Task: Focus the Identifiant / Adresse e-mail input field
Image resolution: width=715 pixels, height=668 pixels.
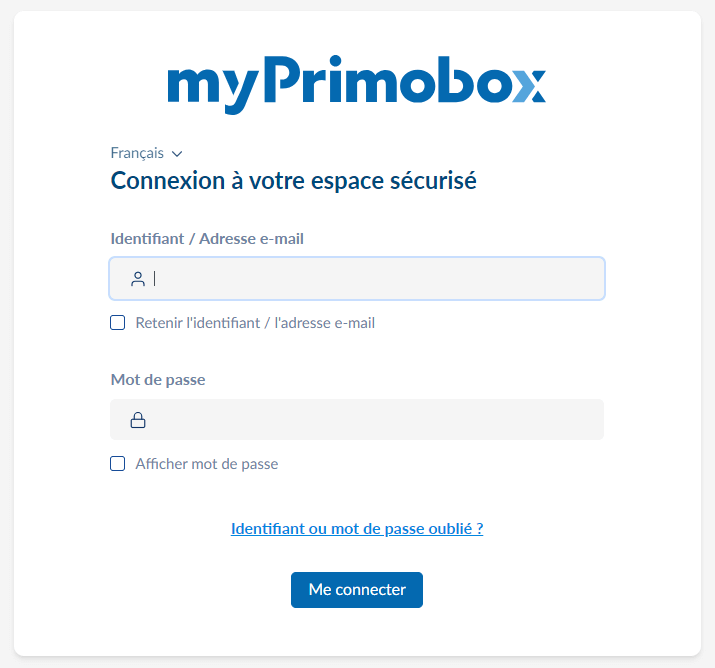Action: coord(370,279)
